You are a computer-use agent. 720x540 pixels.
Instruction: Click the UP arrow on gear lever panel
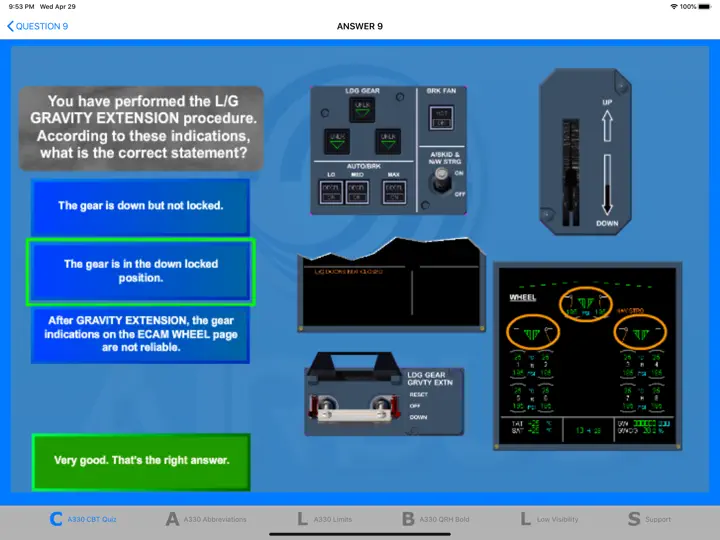click(607, 126)
